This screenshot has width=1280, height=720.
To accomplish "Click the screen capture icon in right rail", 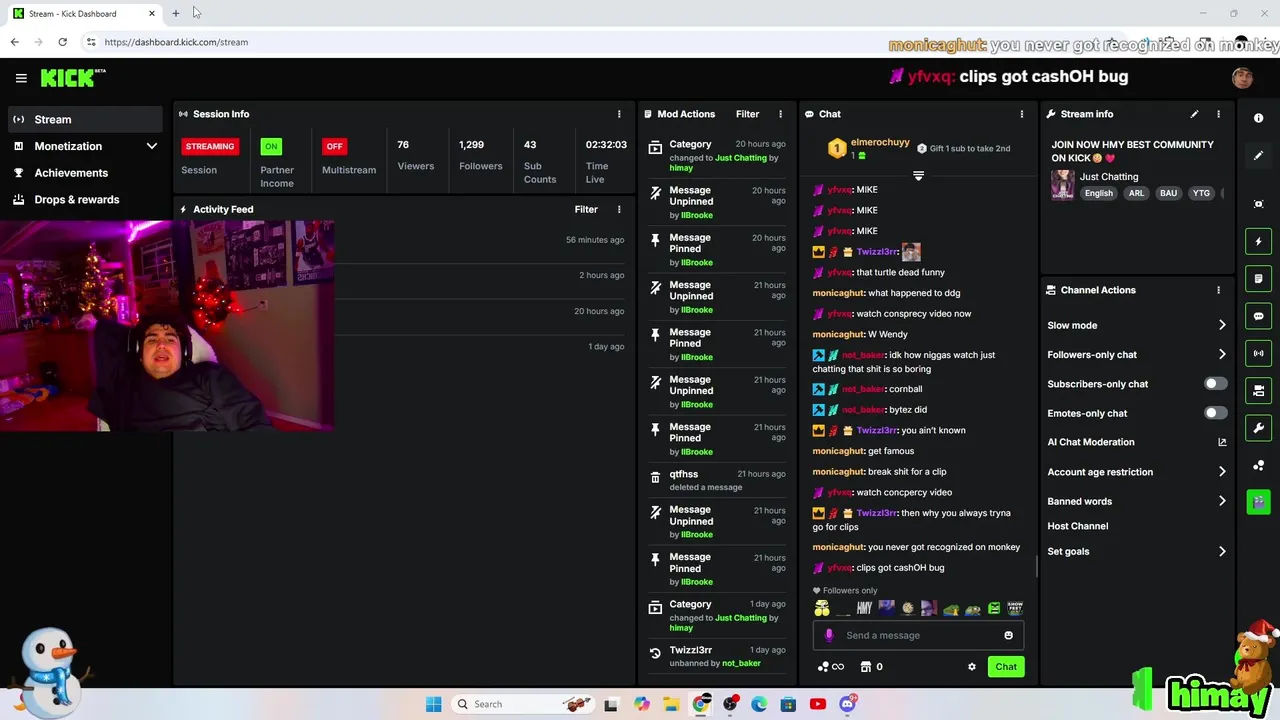I will tap(1259, 204).
